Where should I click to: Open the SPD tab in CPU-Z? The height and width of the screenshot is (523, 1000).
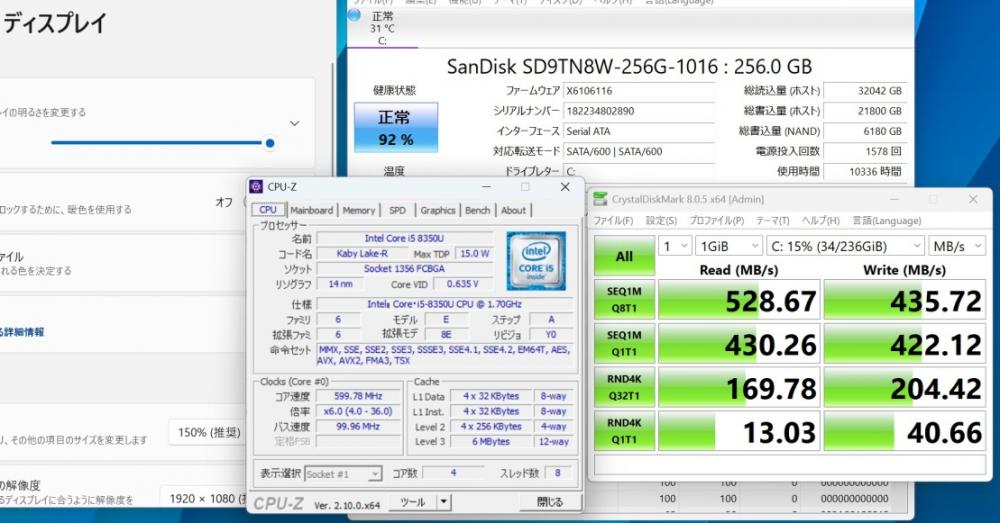click(x=397, y=210)
